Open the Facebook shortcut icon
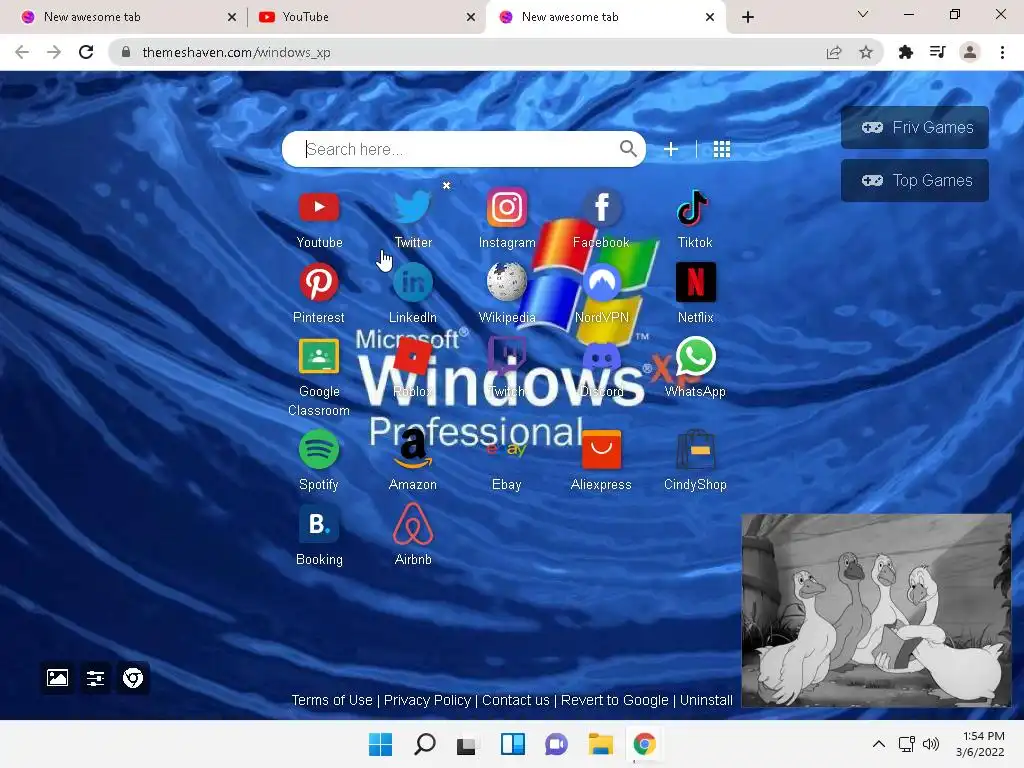 coord(601,208)
